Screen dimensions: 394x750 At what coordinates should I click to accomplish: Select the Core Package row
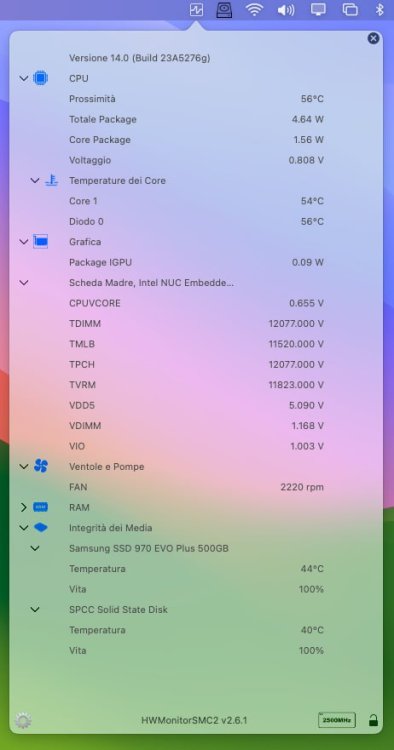tap(196, 140)
